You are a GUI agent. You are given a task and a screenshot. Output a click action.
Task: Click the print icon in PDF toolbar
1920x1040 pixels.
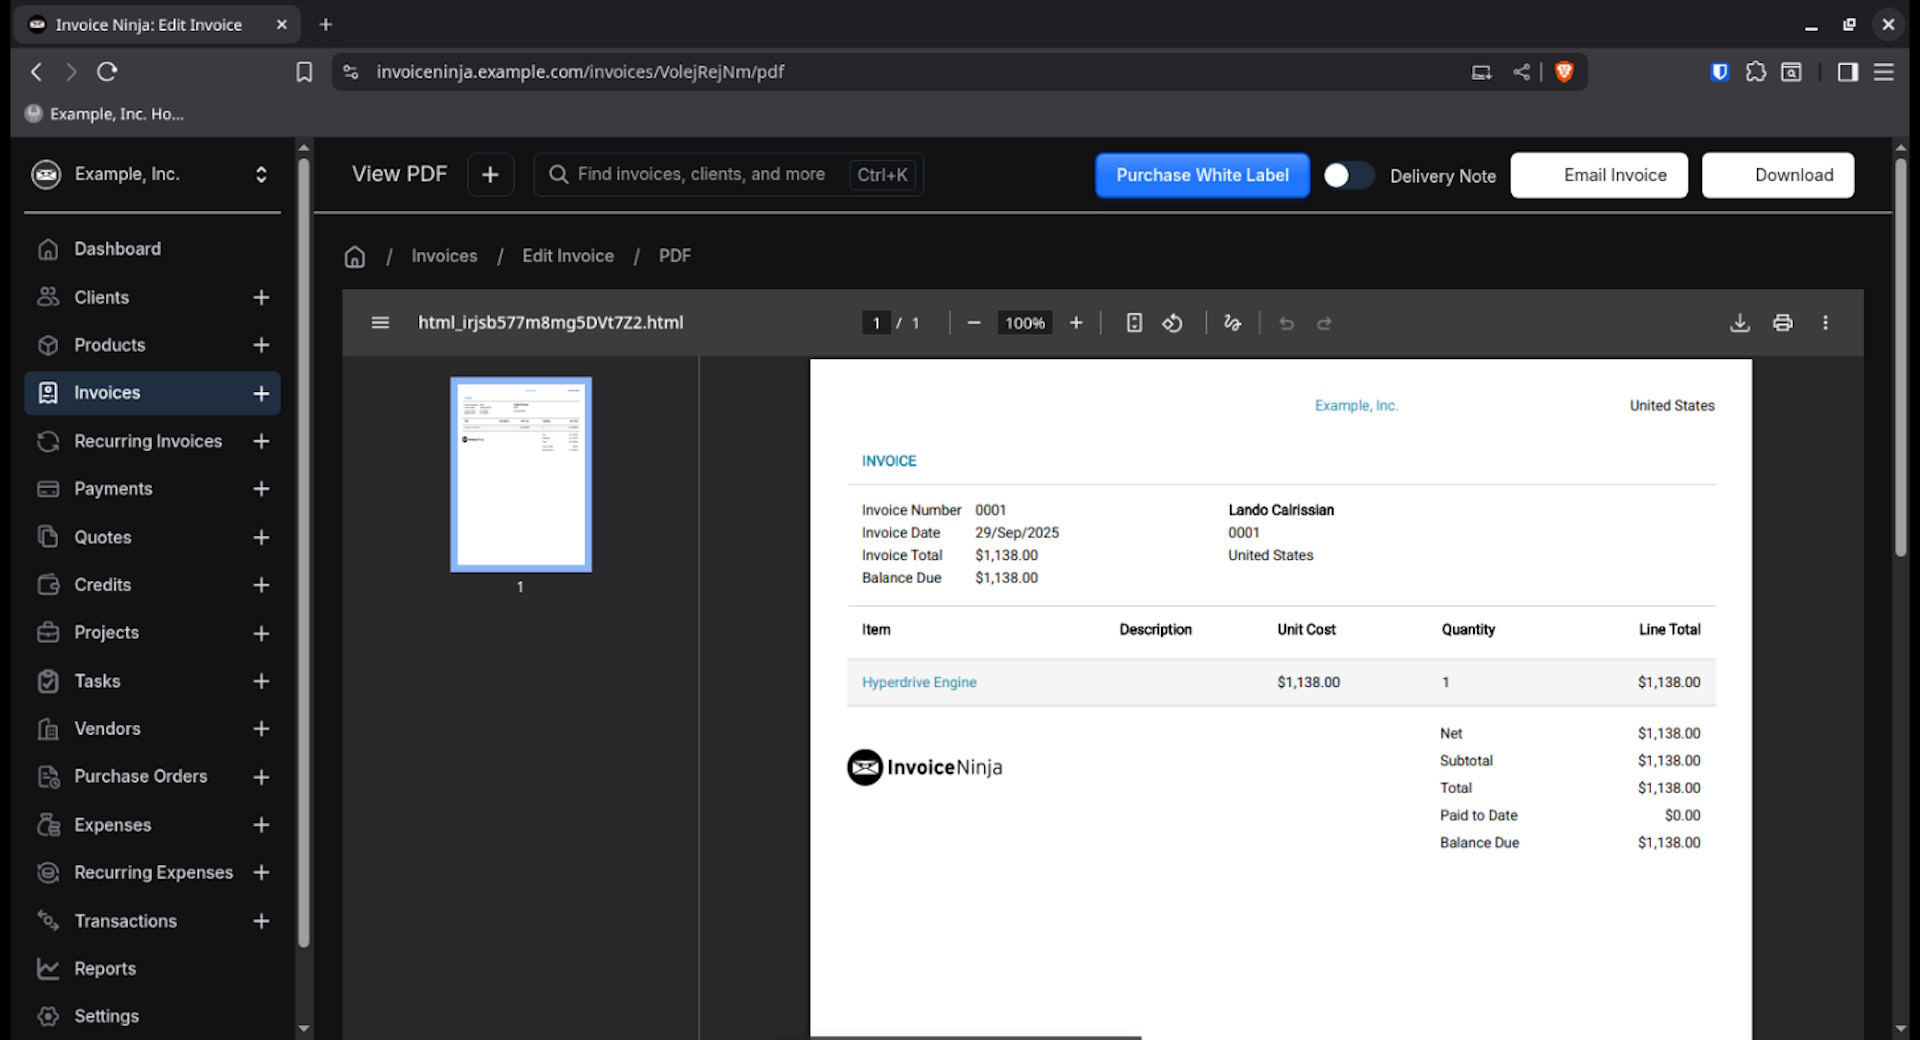click(x=1782, y=323)
